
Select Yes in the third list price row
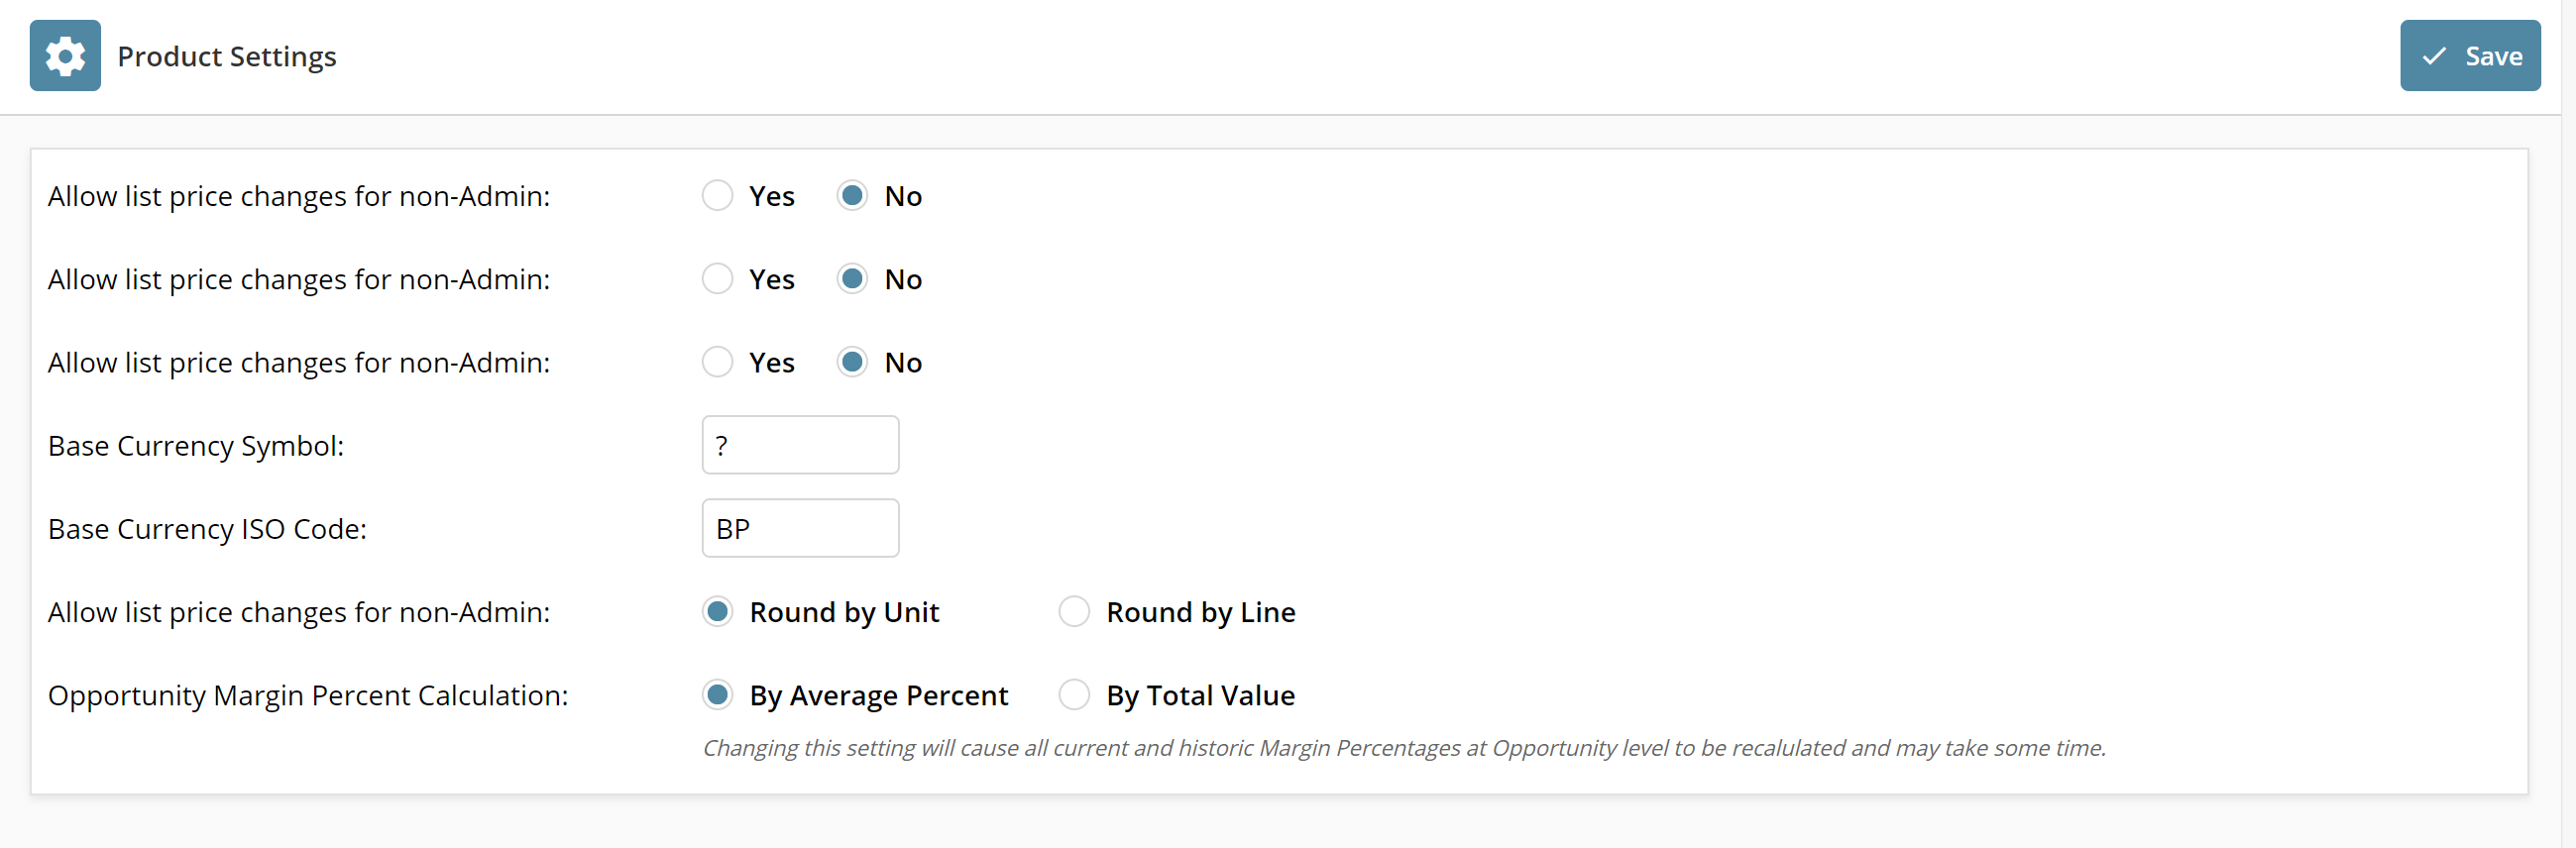(717, 361)
